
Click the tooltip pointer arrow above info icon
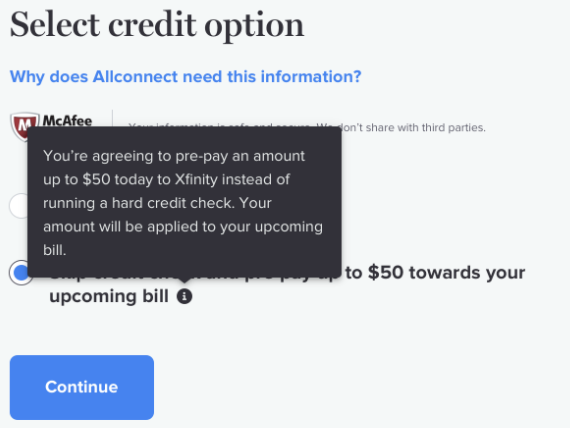(184, 280)
